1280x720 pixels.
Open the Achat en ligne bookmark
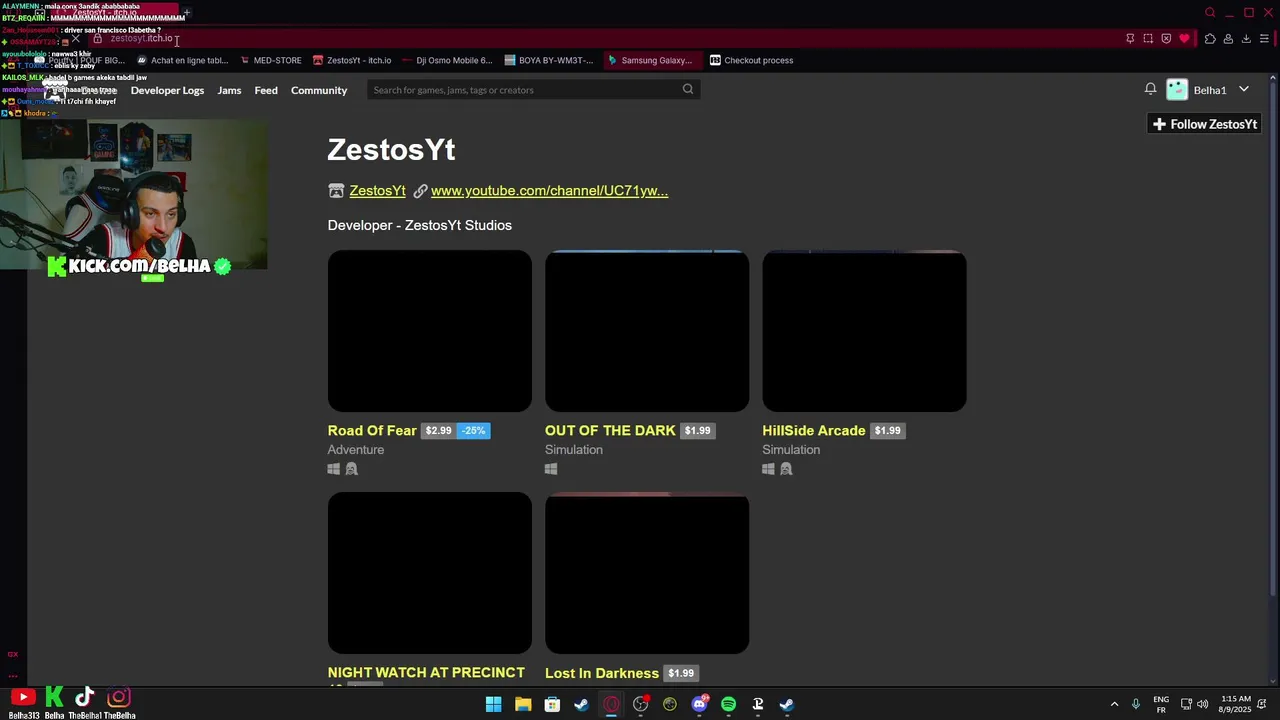click(x=182, y=60)
